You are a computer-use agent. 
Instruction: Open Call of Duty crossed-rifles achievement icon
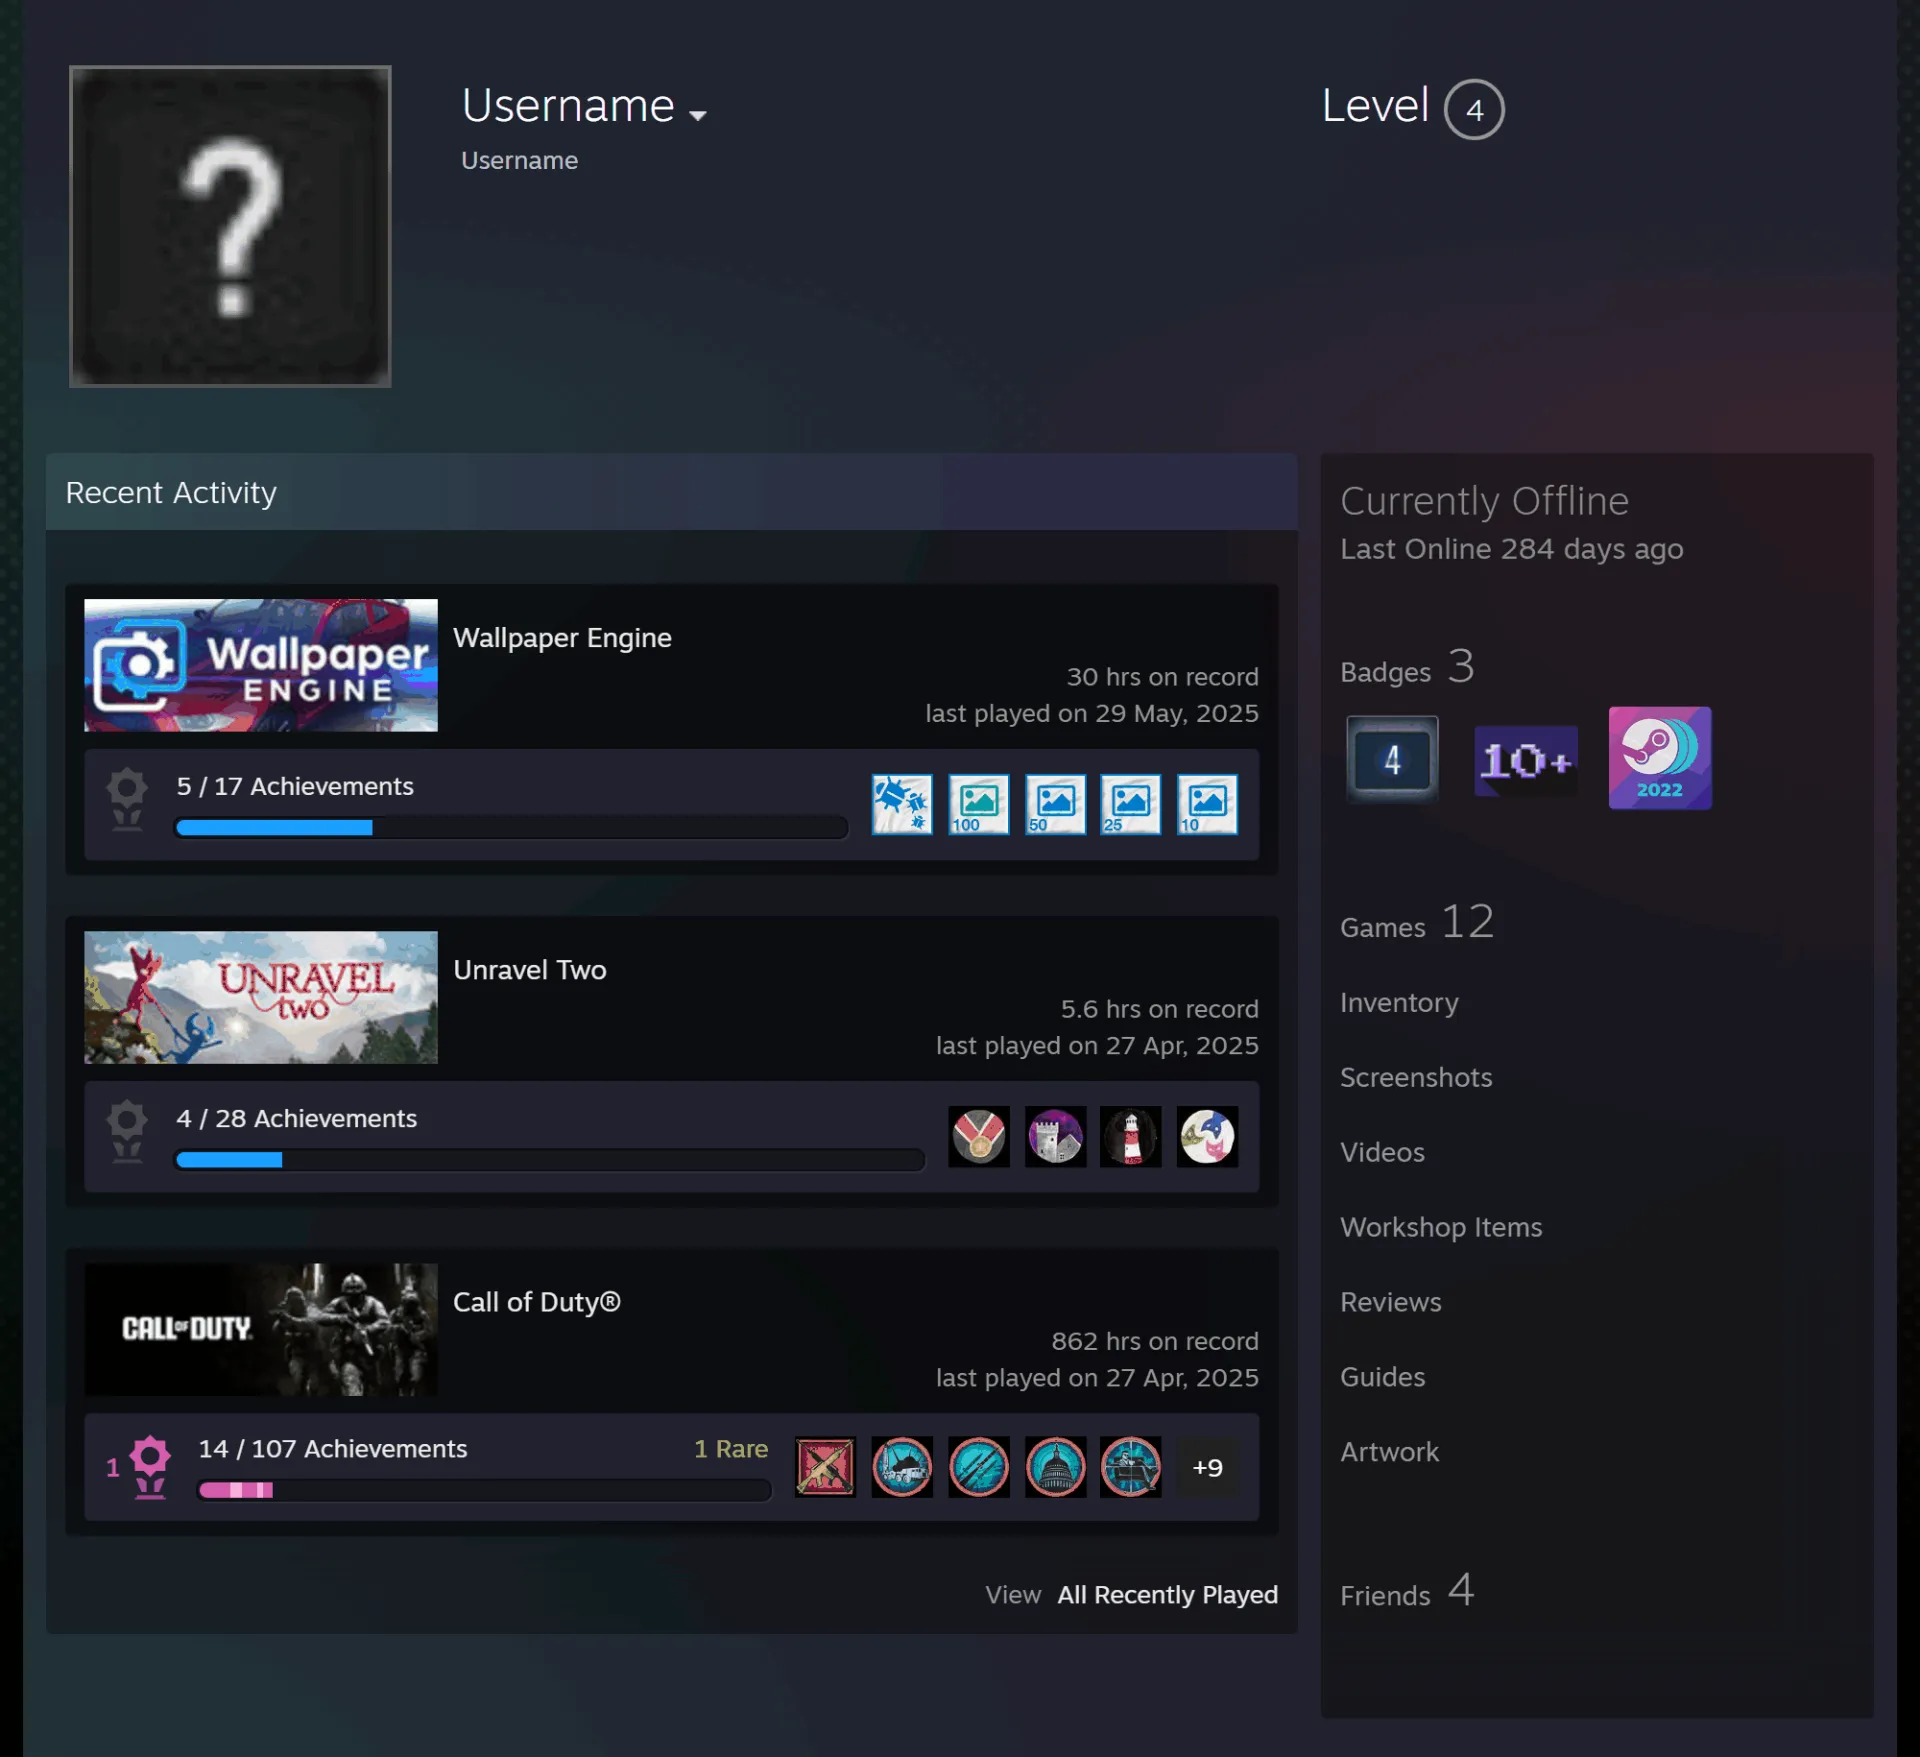pos(825,1467)
